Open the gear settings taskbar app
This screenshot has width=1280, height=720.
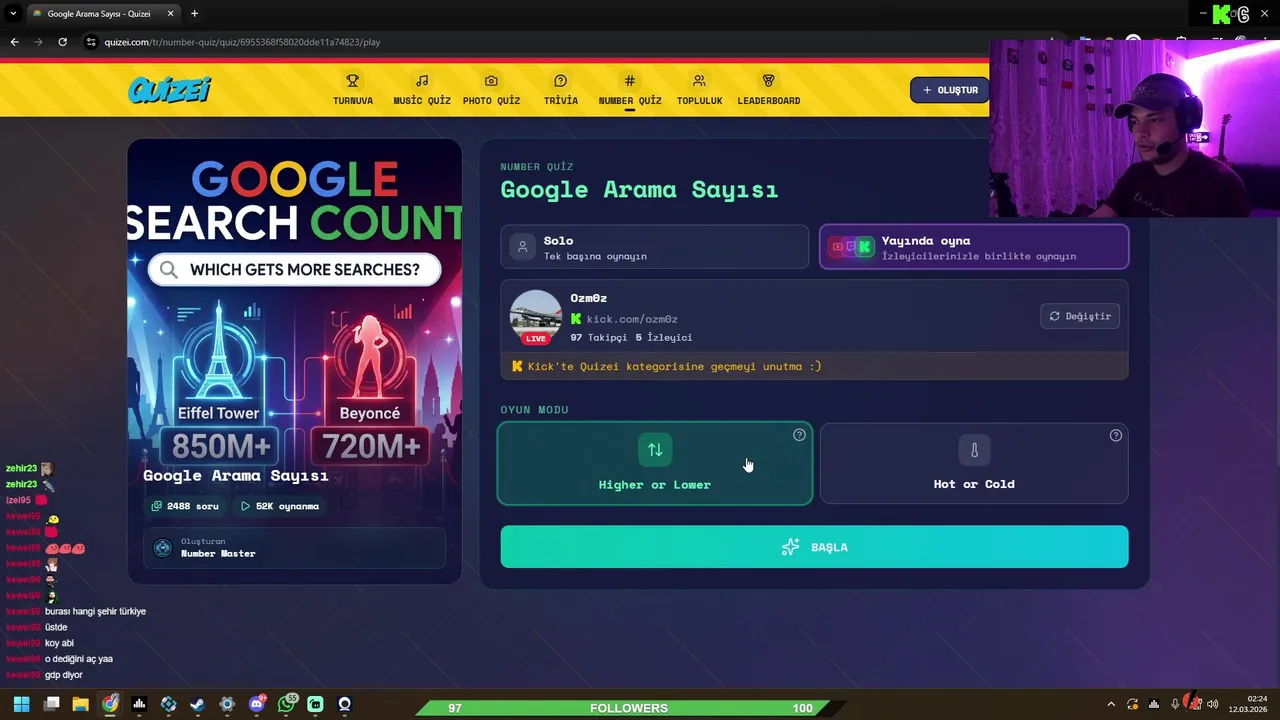[227, 705]
